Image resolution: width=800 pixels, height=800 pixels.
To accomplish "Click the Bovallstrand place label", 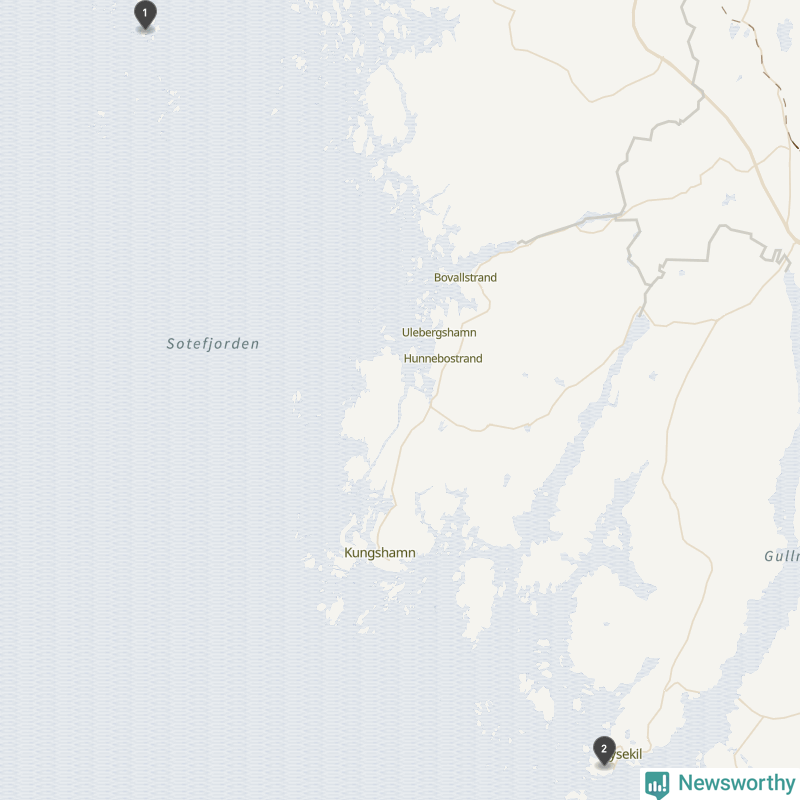I will click(465, 278).
